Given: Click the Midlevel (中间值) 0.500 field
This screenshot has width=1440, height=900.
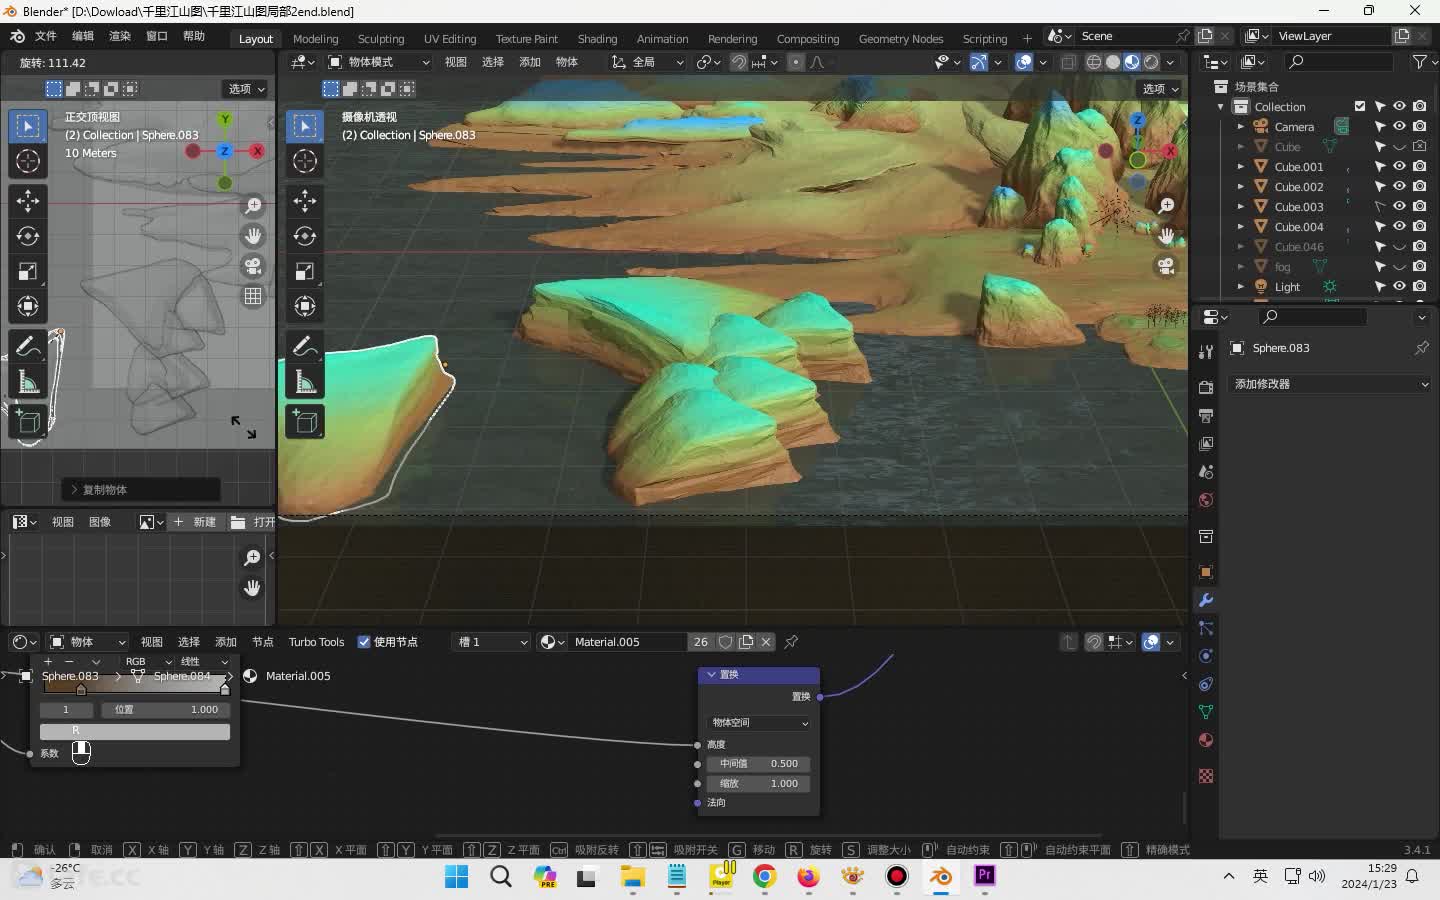Looking at the screenshot, I should [x=759, y=763].
